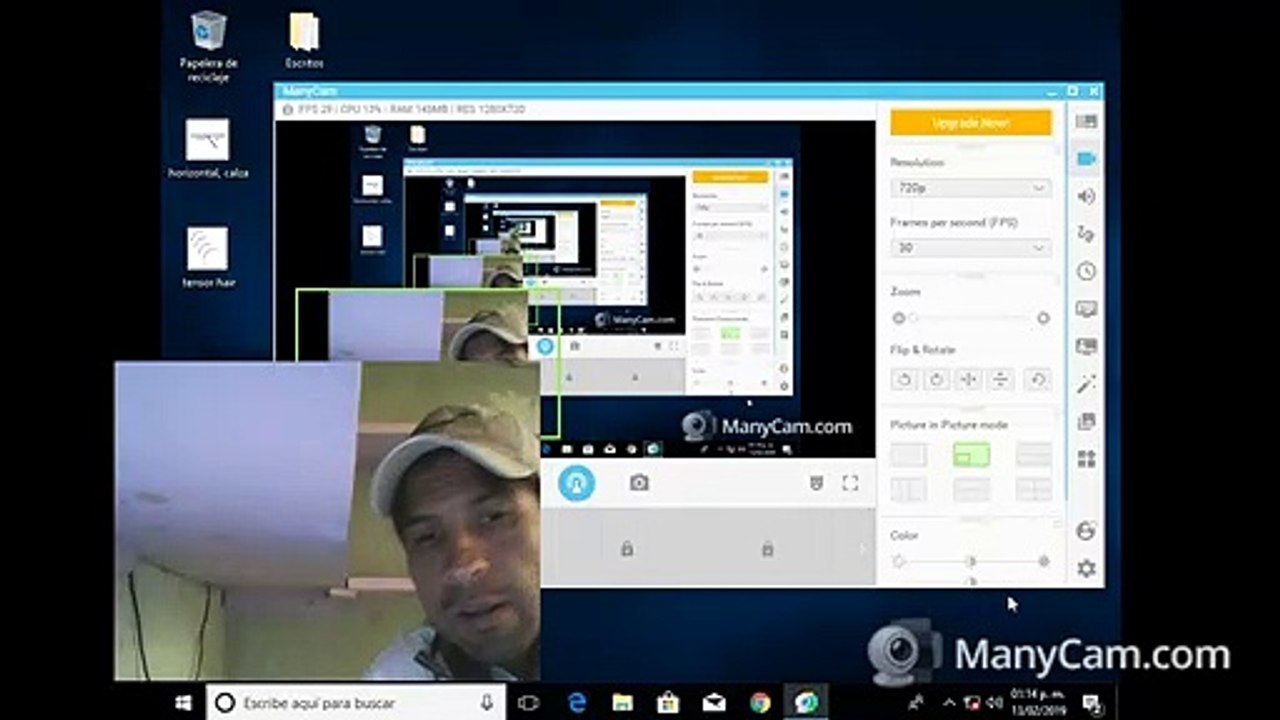The image size is (1280, 720).
Task: Toggle fullscreen preview icon
Action: [850, 483]
